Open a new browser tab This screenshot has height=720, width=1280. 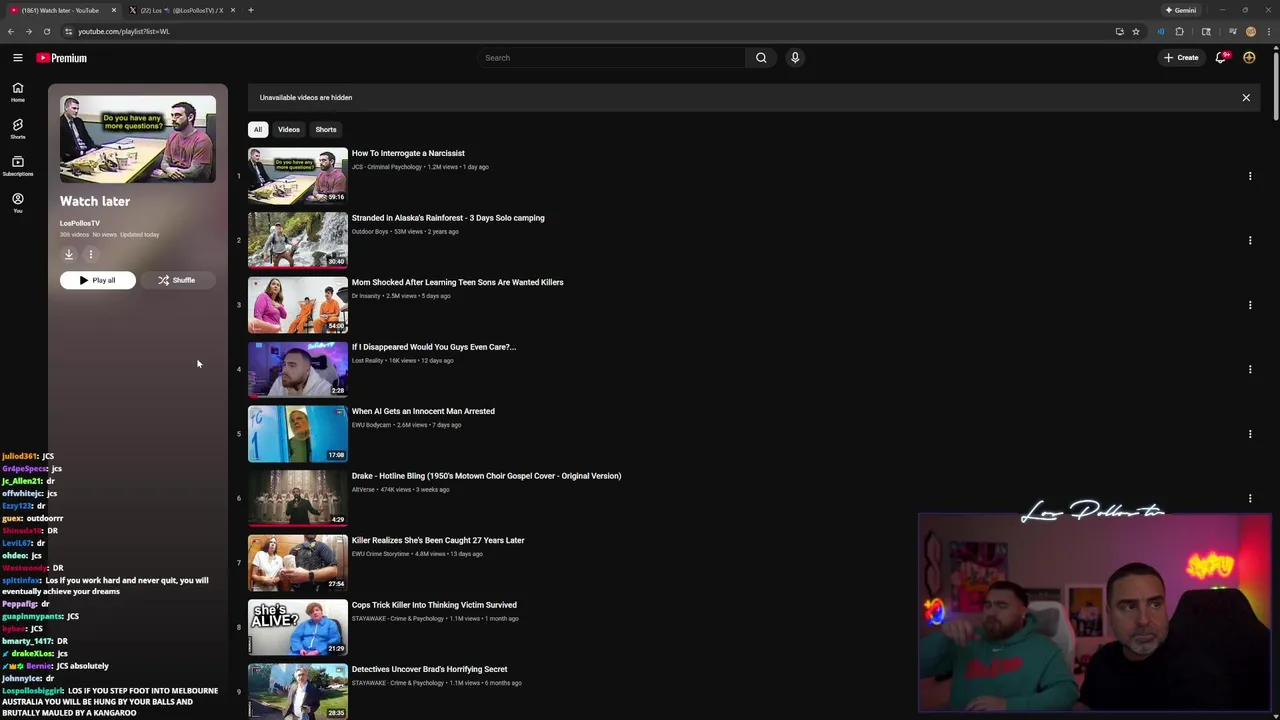(x=251, y=10)
